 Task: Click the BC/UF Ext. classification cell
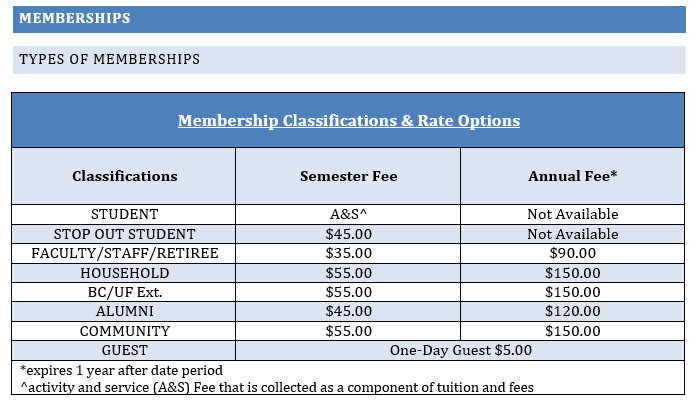coord(124,292)
